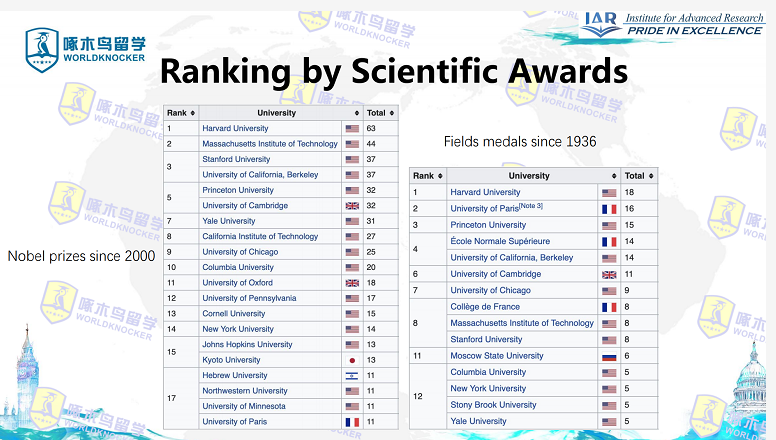Screen dimensions: 776x440
Task: Select the 'Ranking by Scientific Awards' title
Action: click(393, 71)
